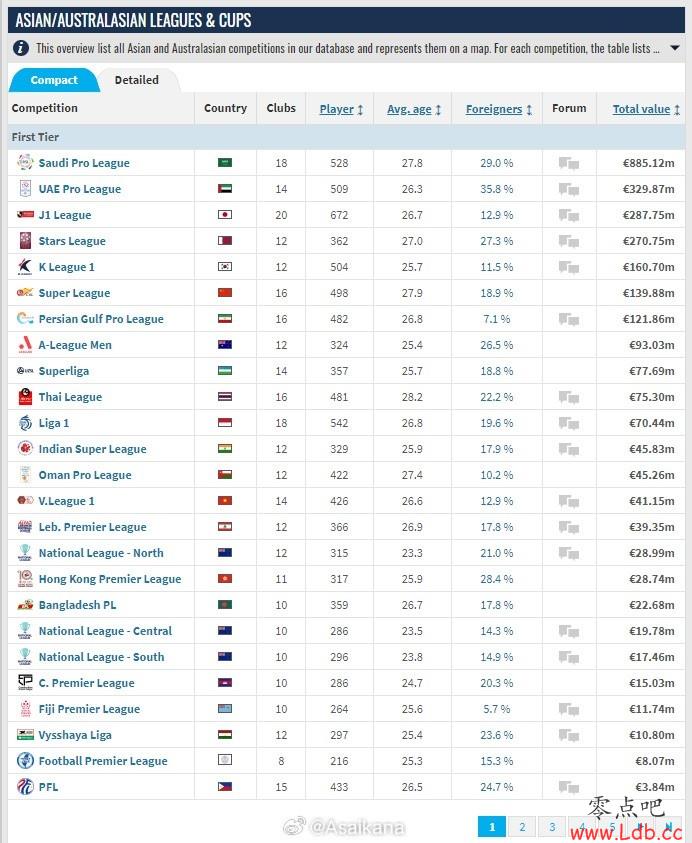Click the K League 1 logo
The height and width of the screenshot is (843, 692).
click(x=25, y=267)
